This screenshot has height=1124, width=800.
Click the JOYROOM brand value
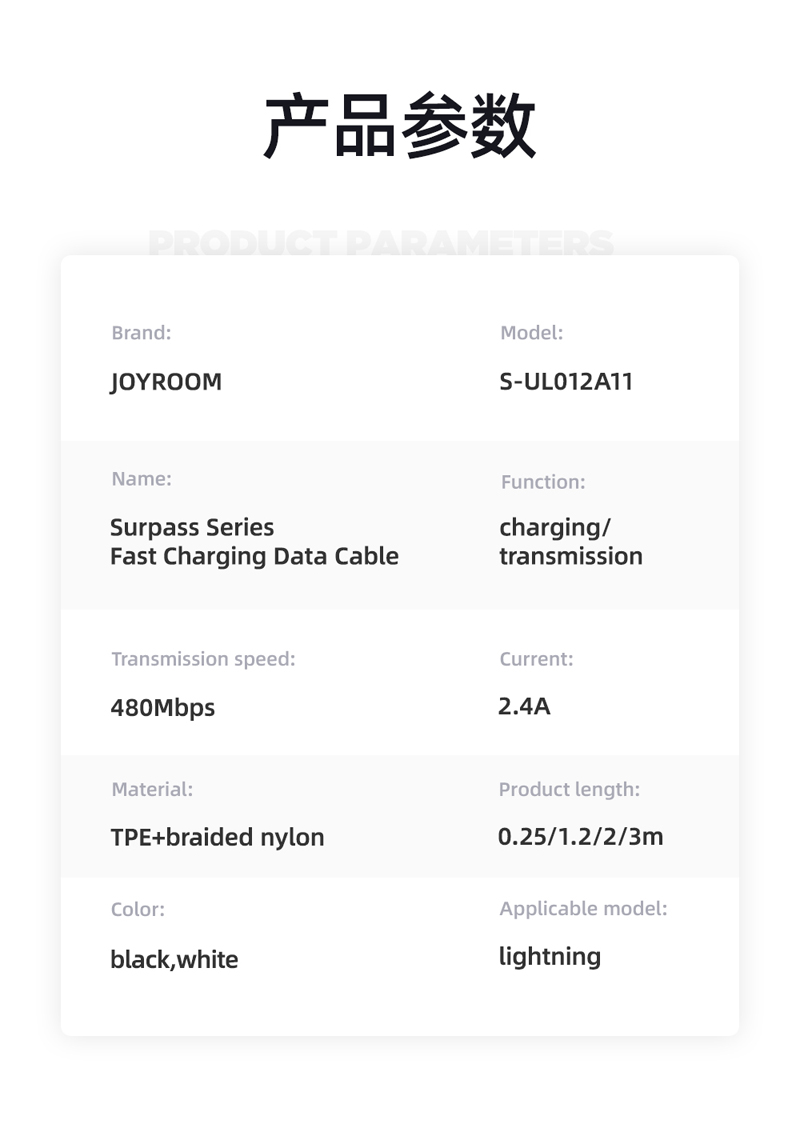point(166,381)
